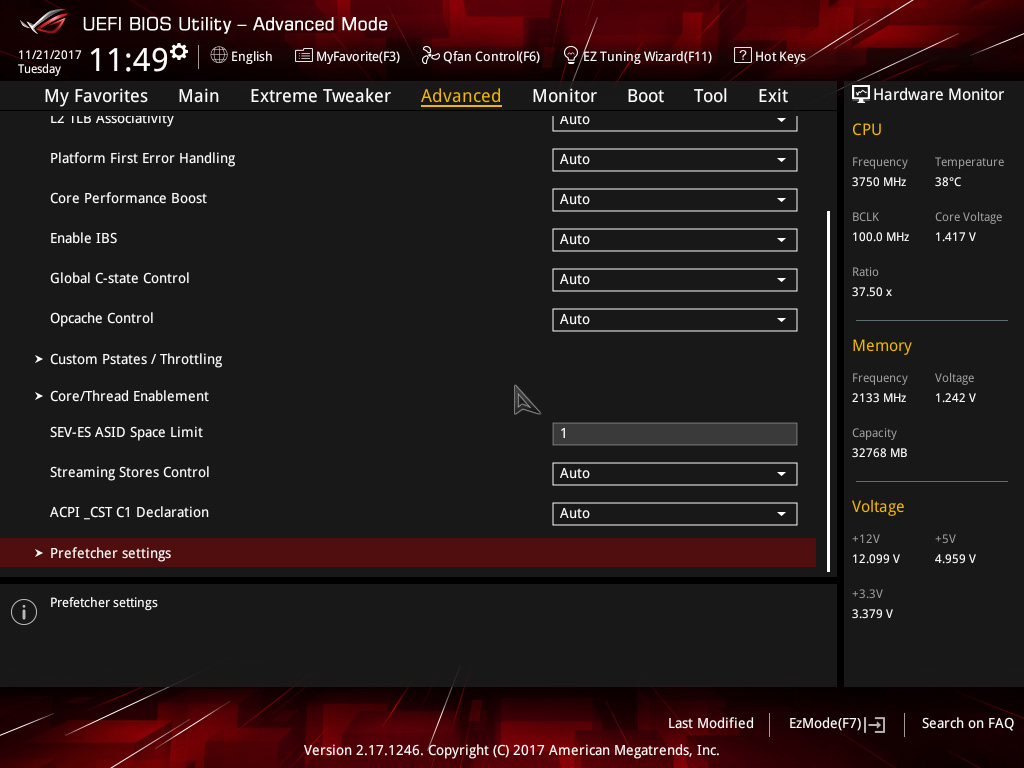The image size is (1024, 768).
Task: Click the +3.3V 3.379 V reading
Action: (x=872, y=613)
